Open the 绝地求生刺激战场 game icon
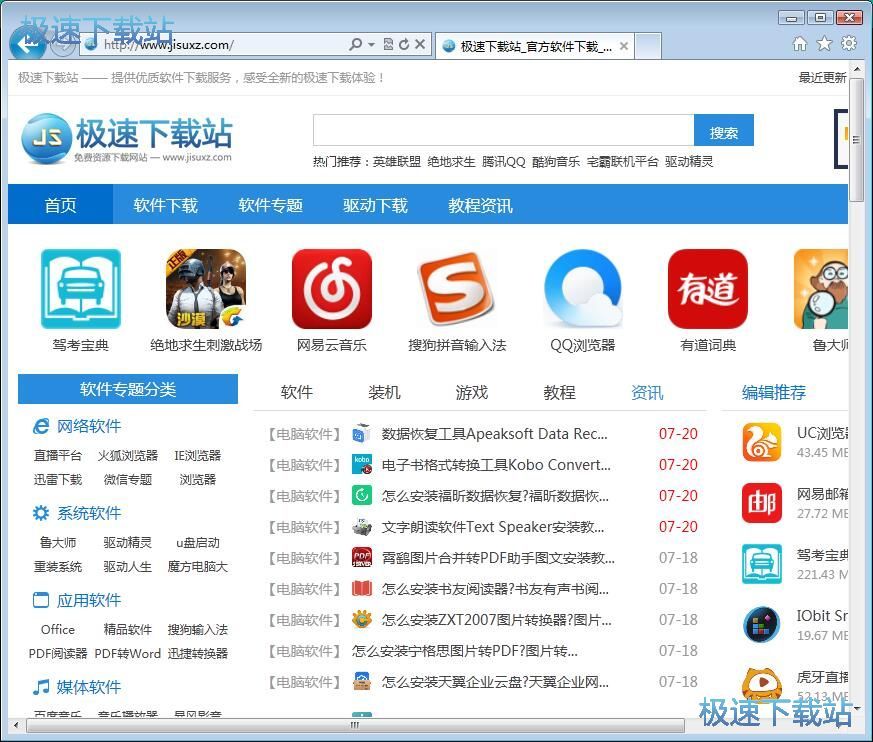Screen dimensions: 873x742 click(206, 288)
